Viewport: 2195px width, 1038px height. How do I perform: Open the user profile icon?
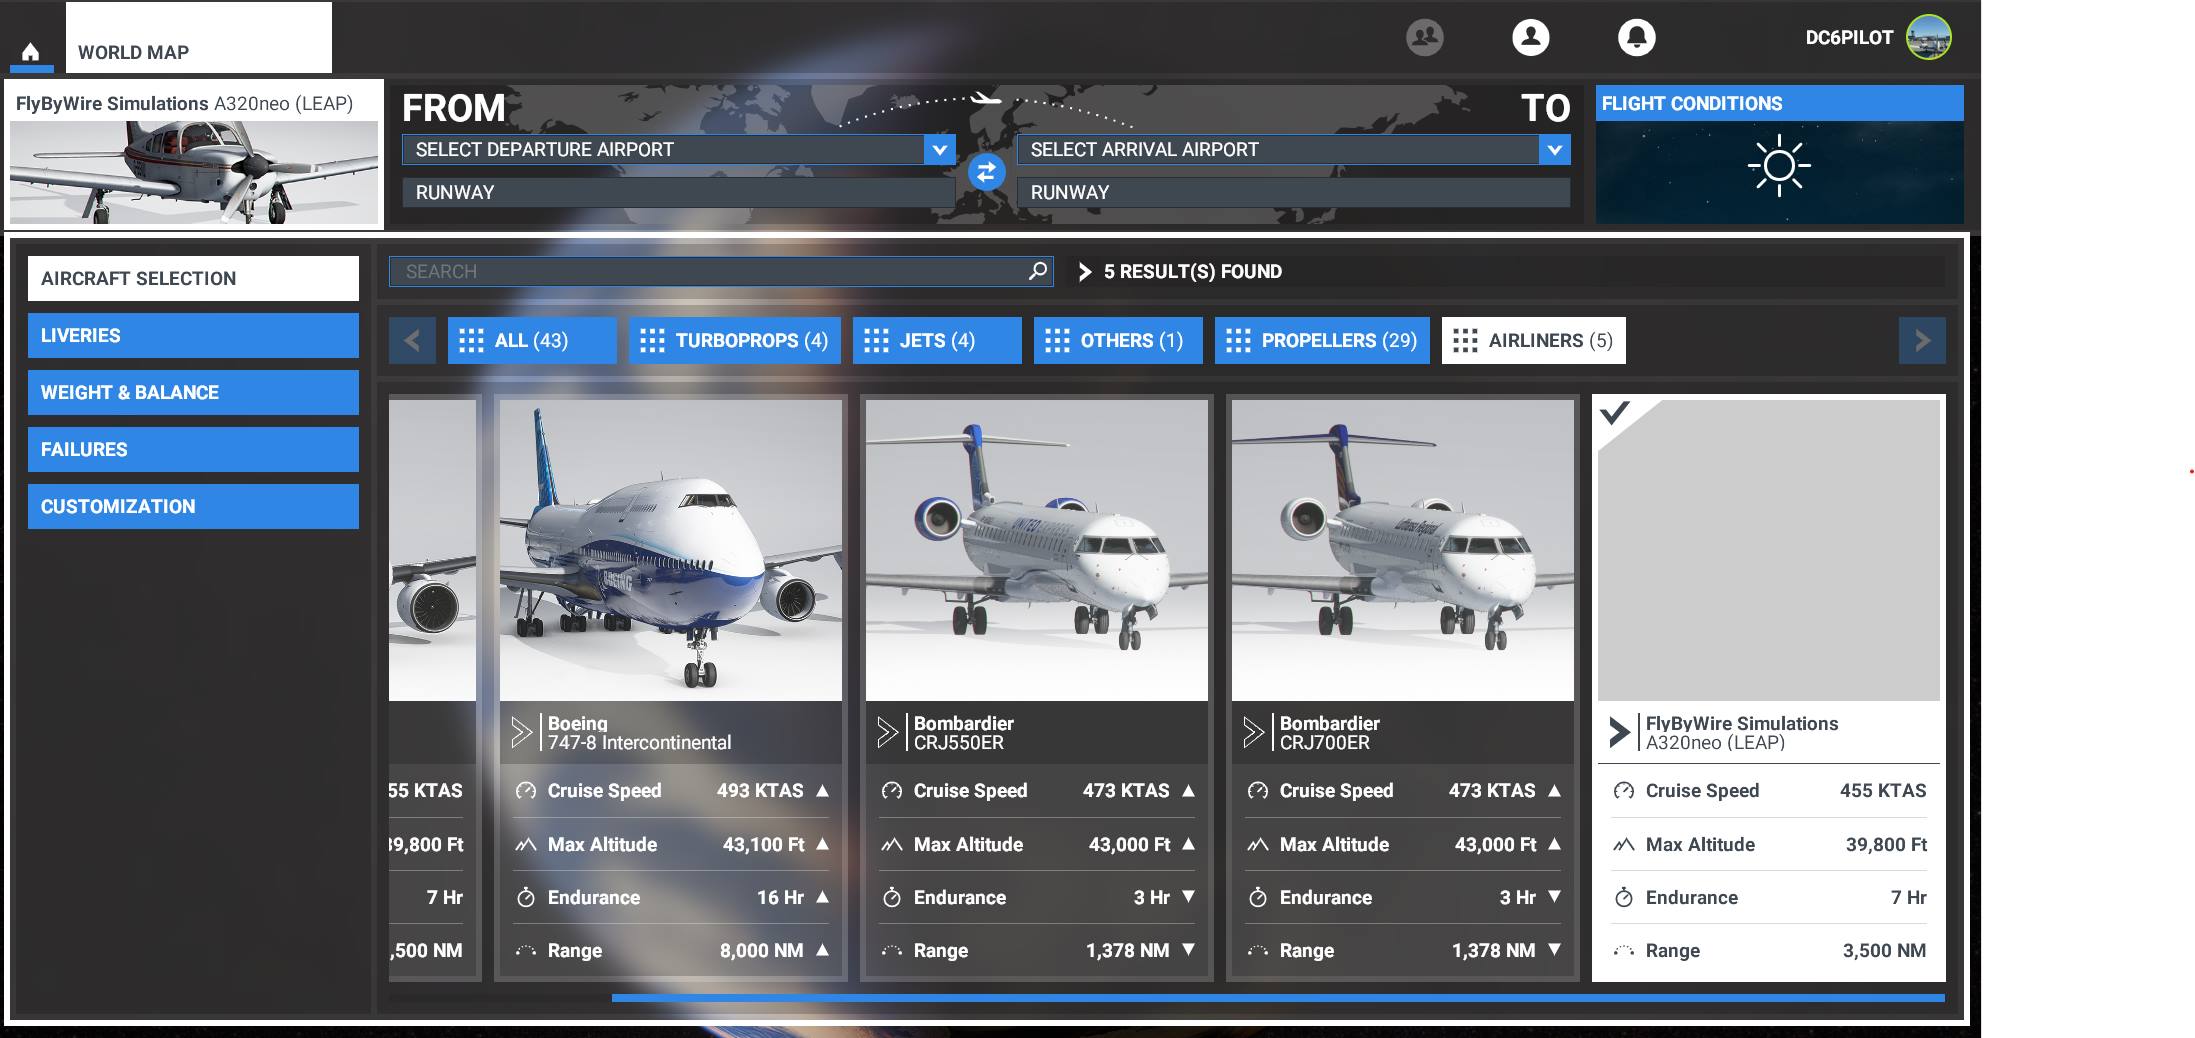pos(1530,38)
